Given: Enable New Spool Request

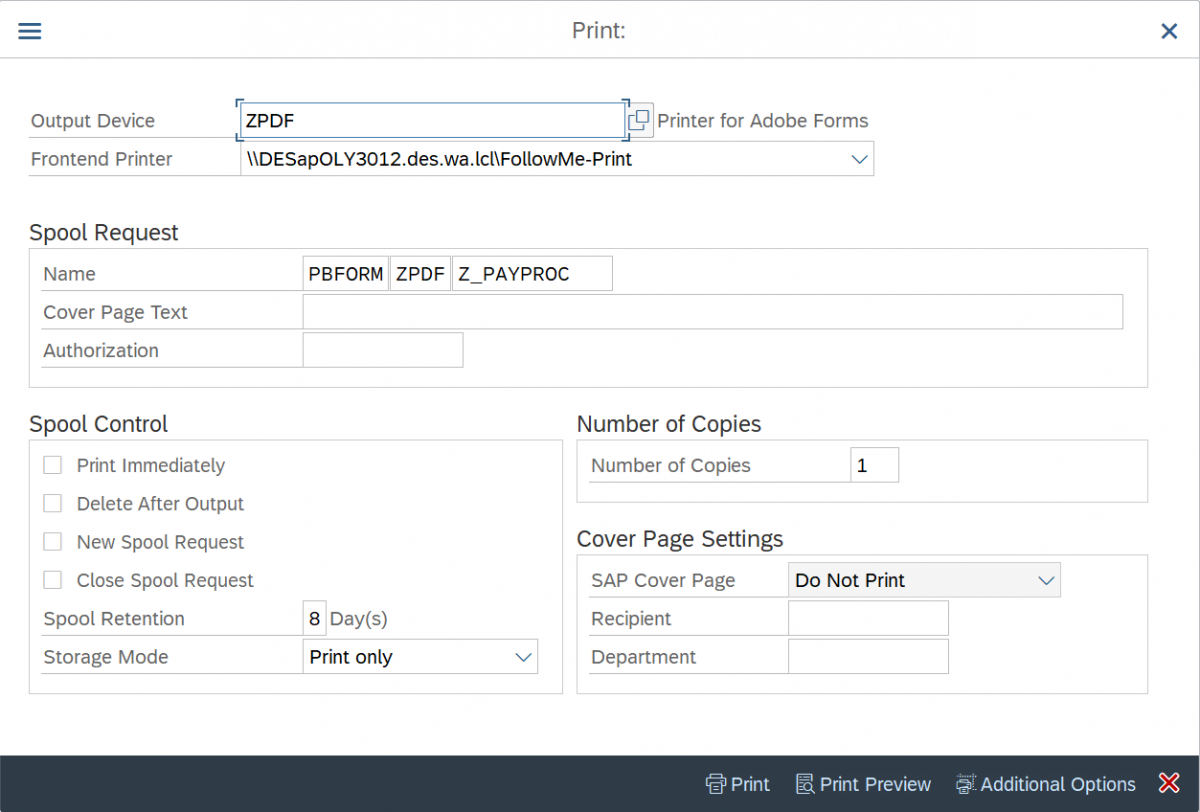Looking at the screenshot, I should pyautogui.click(x=52, y=541).
